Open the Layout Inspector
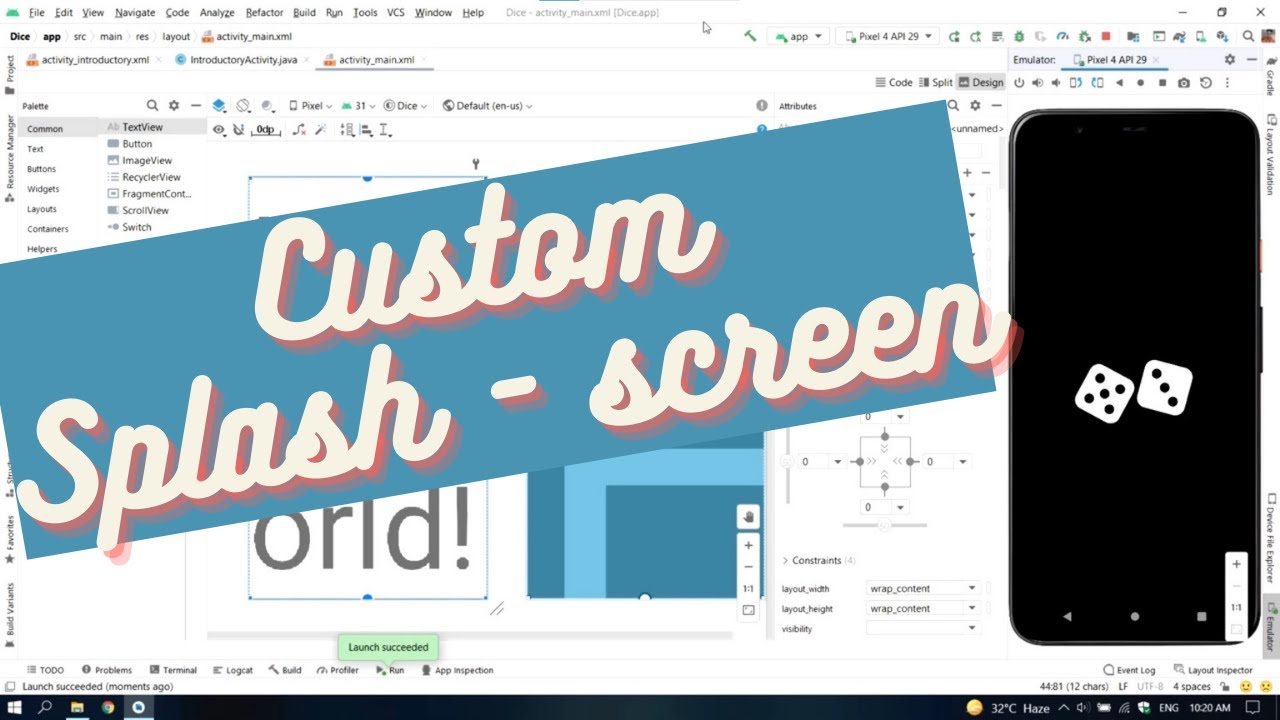 click(1213, 670)
